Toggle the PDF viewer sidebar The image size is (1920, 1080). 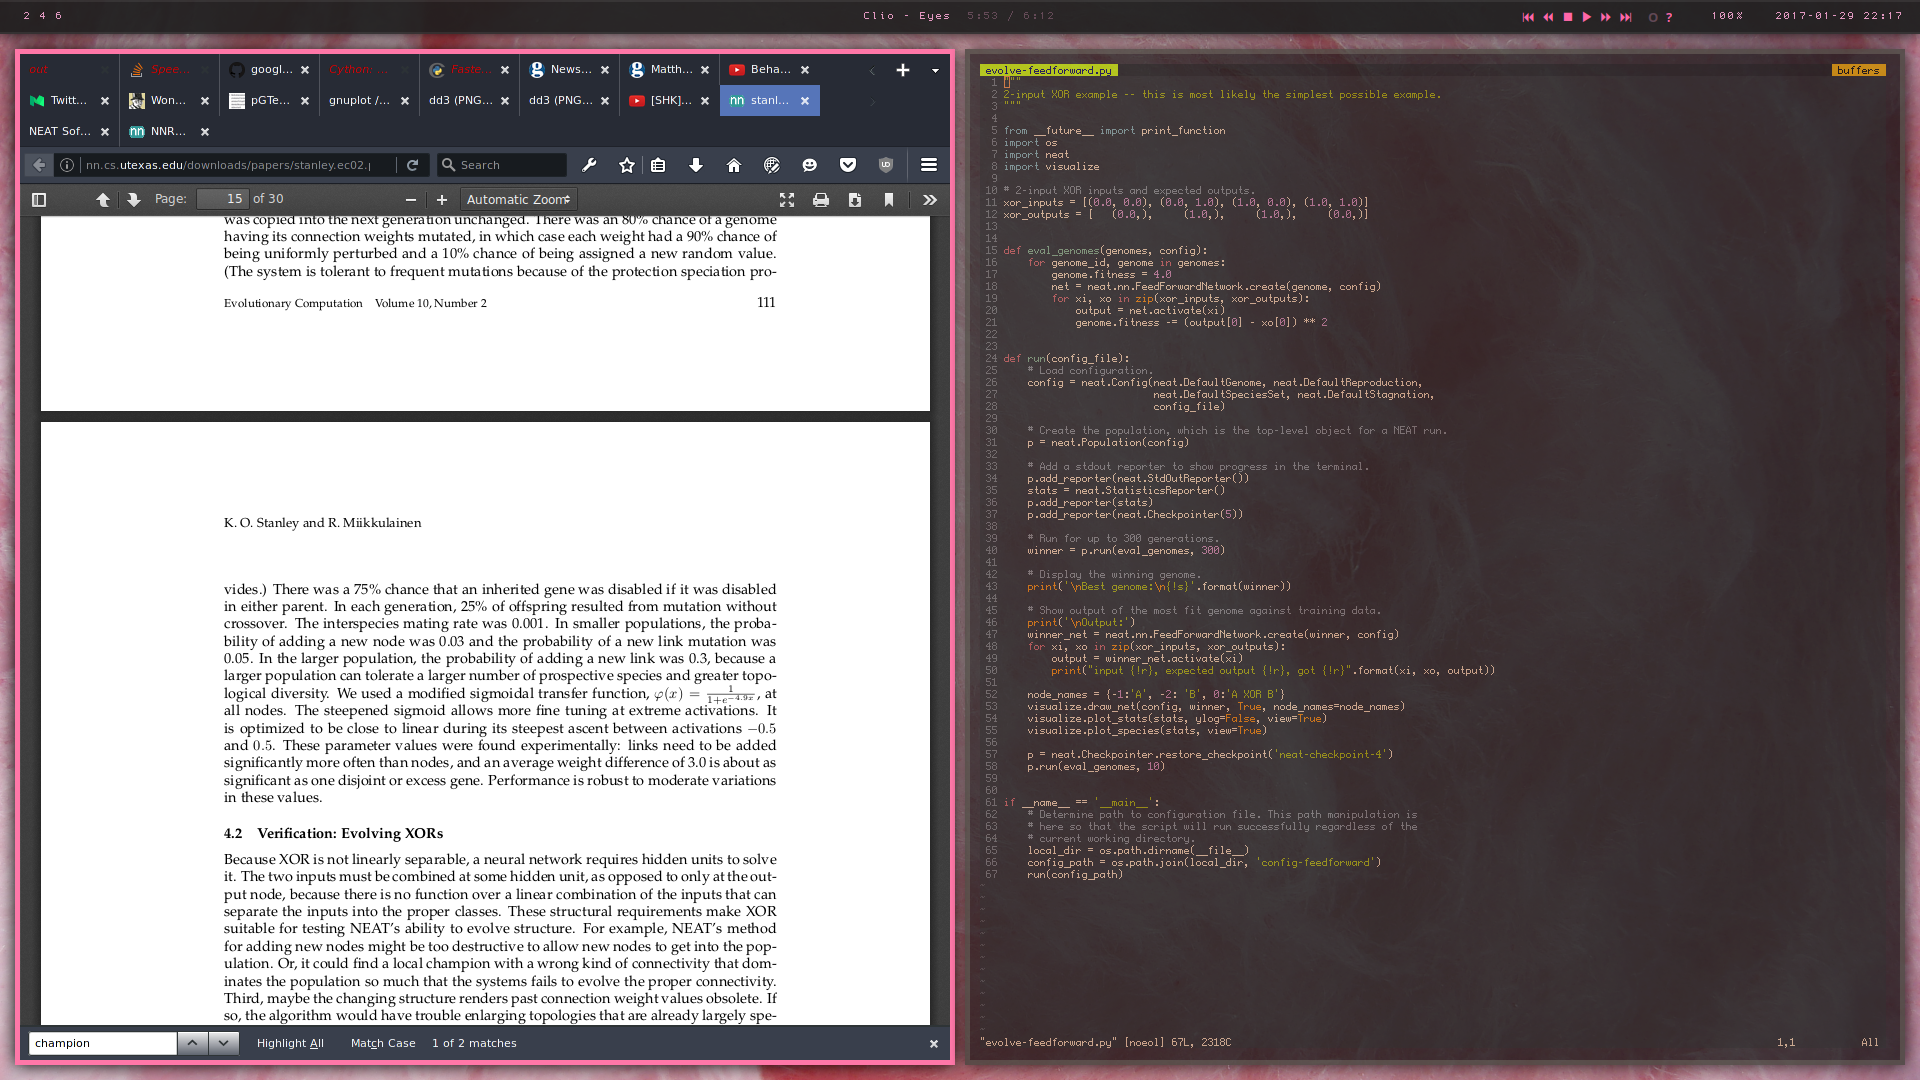(x=39, y=200)
